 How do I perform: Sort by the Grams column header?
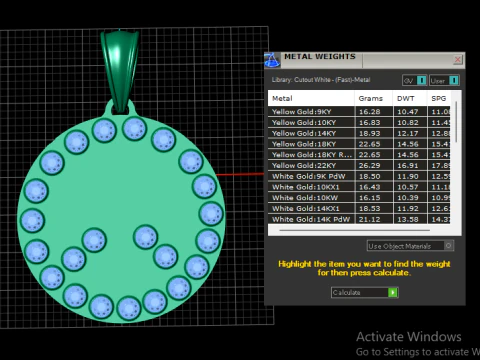374,98
